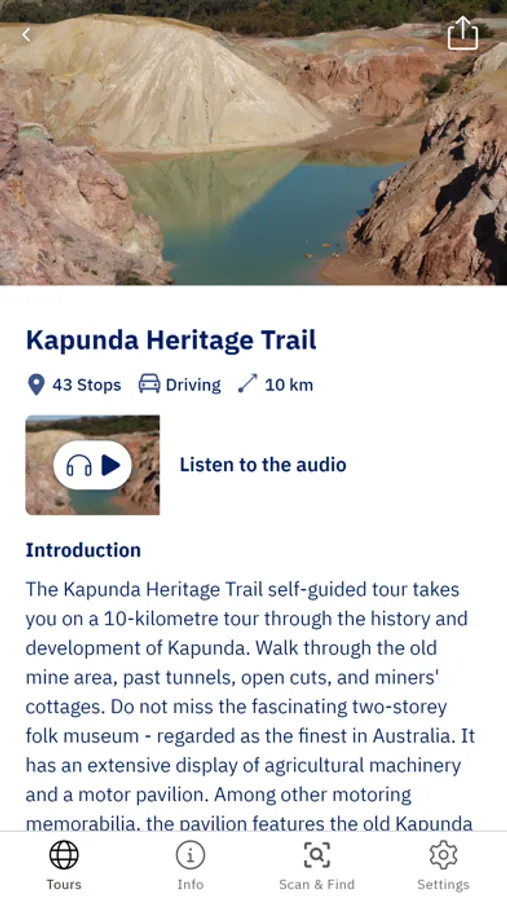Click the Kapunda Heritage Trail title

[171, 340]
